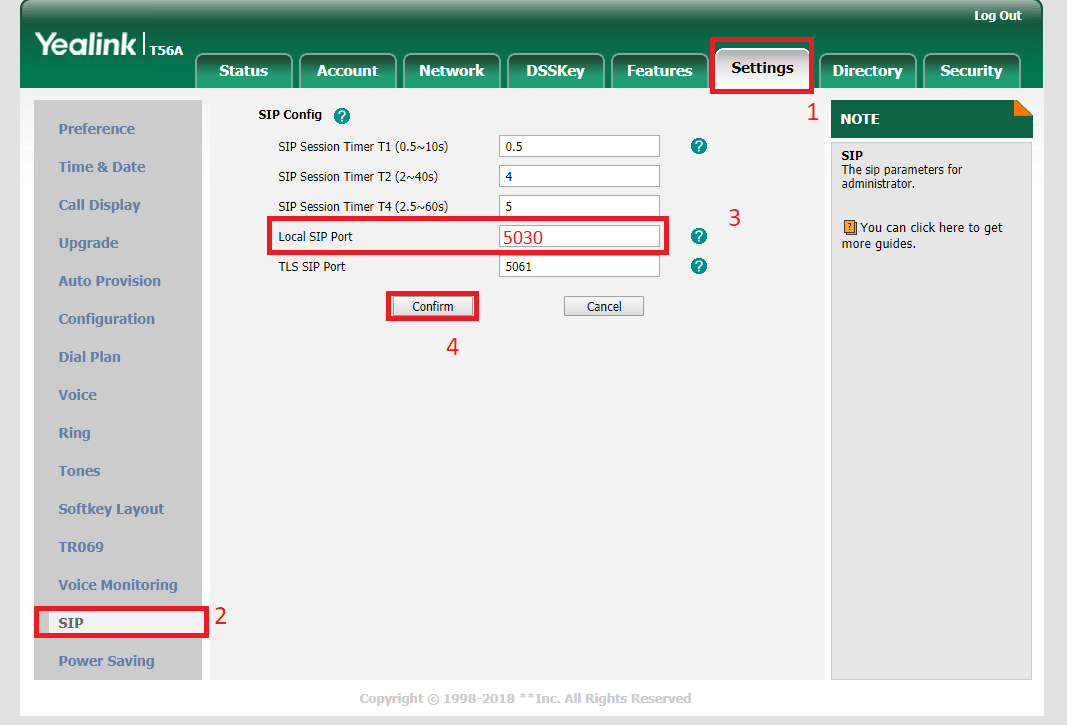Open the Upgrade page
Viewport: 1067px width, 725px height.
click(x=88, y=243)
